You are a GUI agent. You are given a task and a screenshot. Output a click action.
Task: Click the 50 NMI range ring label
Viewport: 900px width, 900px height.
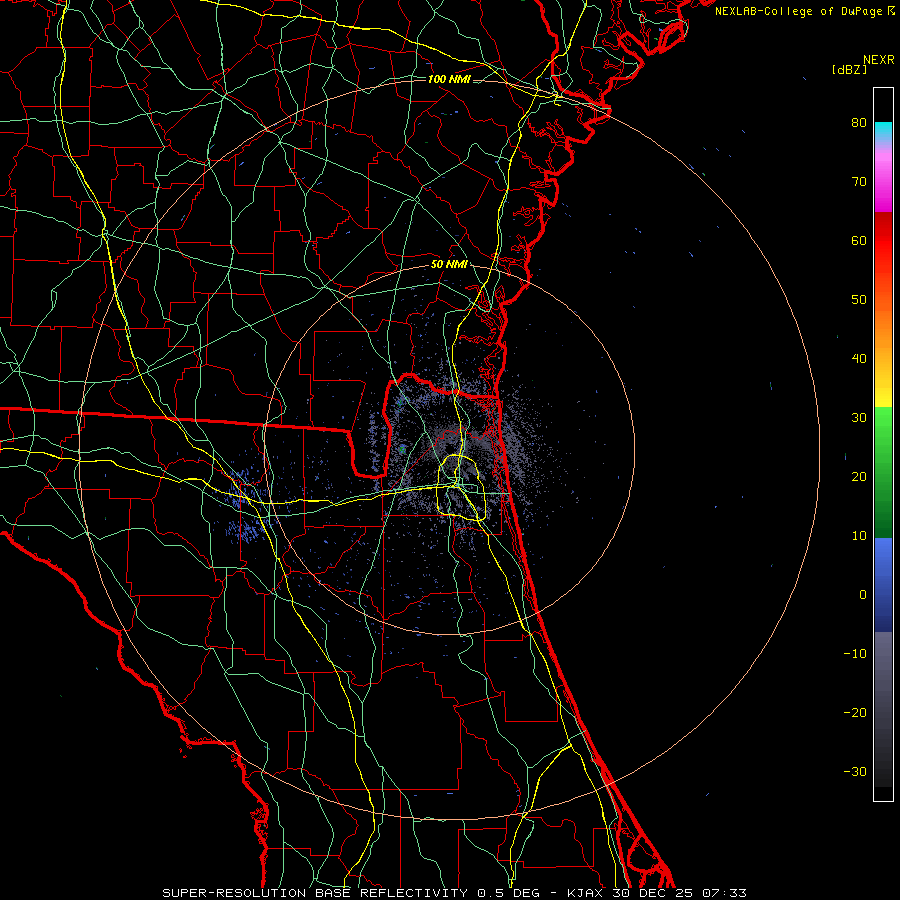pyautogui.click(x=449, y=265)
